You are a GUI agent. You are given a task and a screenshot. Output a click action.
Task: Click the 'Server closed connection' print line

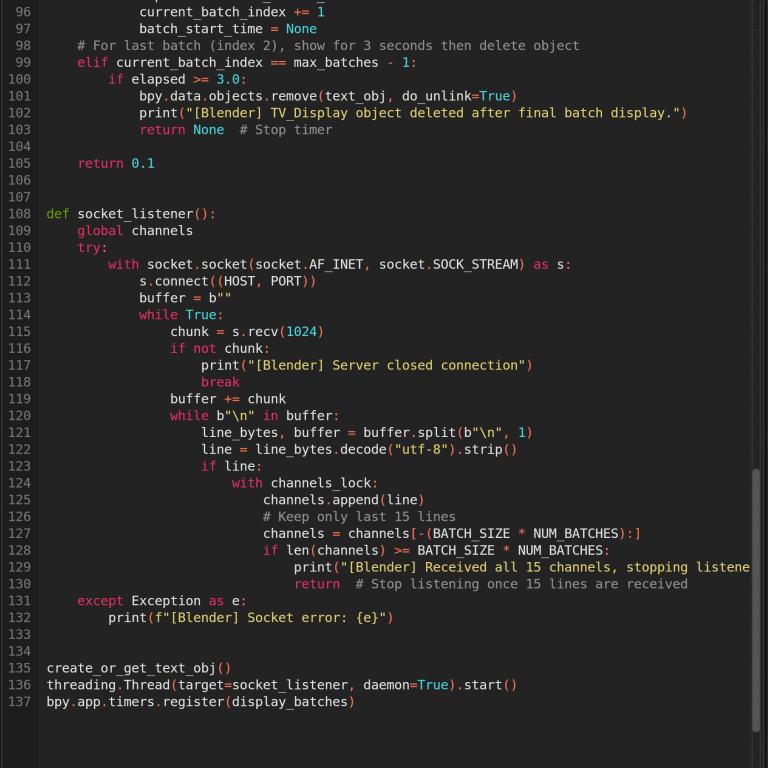[x=366, y=365]
